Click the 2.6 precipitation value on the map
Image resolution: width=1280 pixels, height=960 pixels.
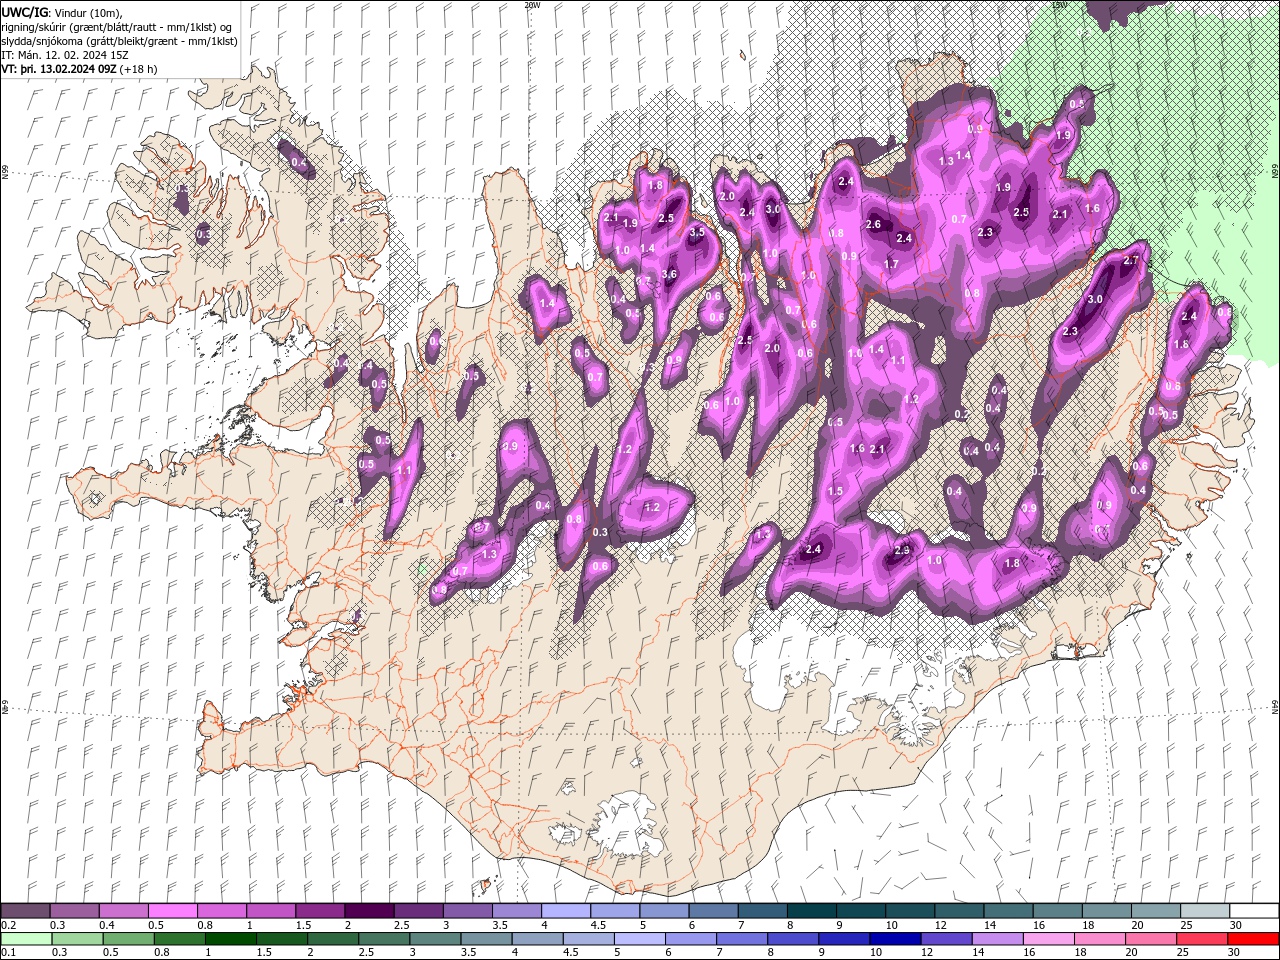coord(873,224)
